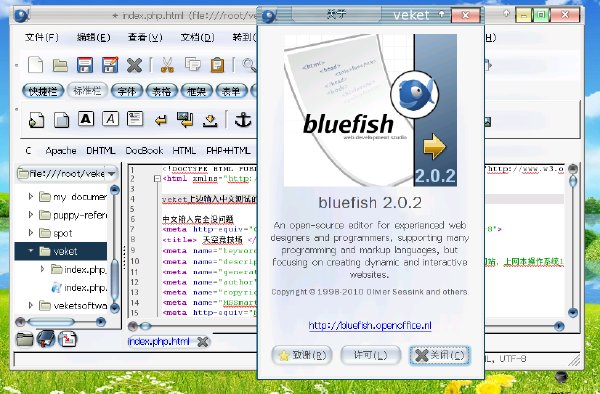Toggle the 标准栏 standard bar pill

(x=87, y=91)
